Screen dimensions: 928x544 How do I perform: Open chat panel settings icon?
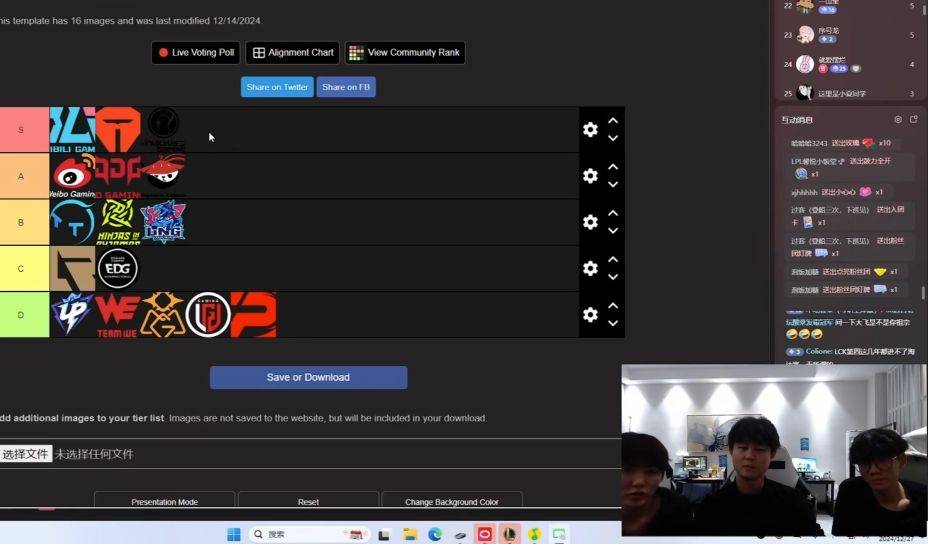point(898,120)
